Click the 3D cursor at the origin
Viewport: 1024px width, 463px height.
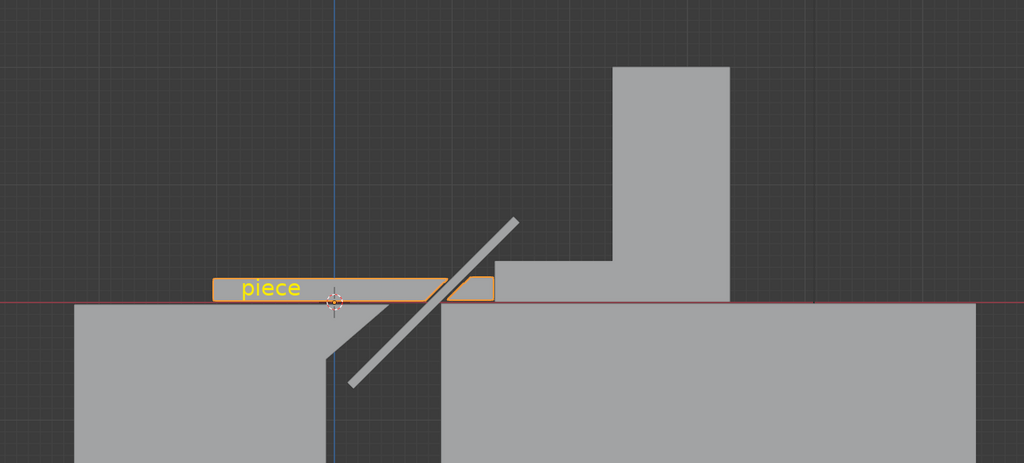pyautogui.click(x=334, y=302)
